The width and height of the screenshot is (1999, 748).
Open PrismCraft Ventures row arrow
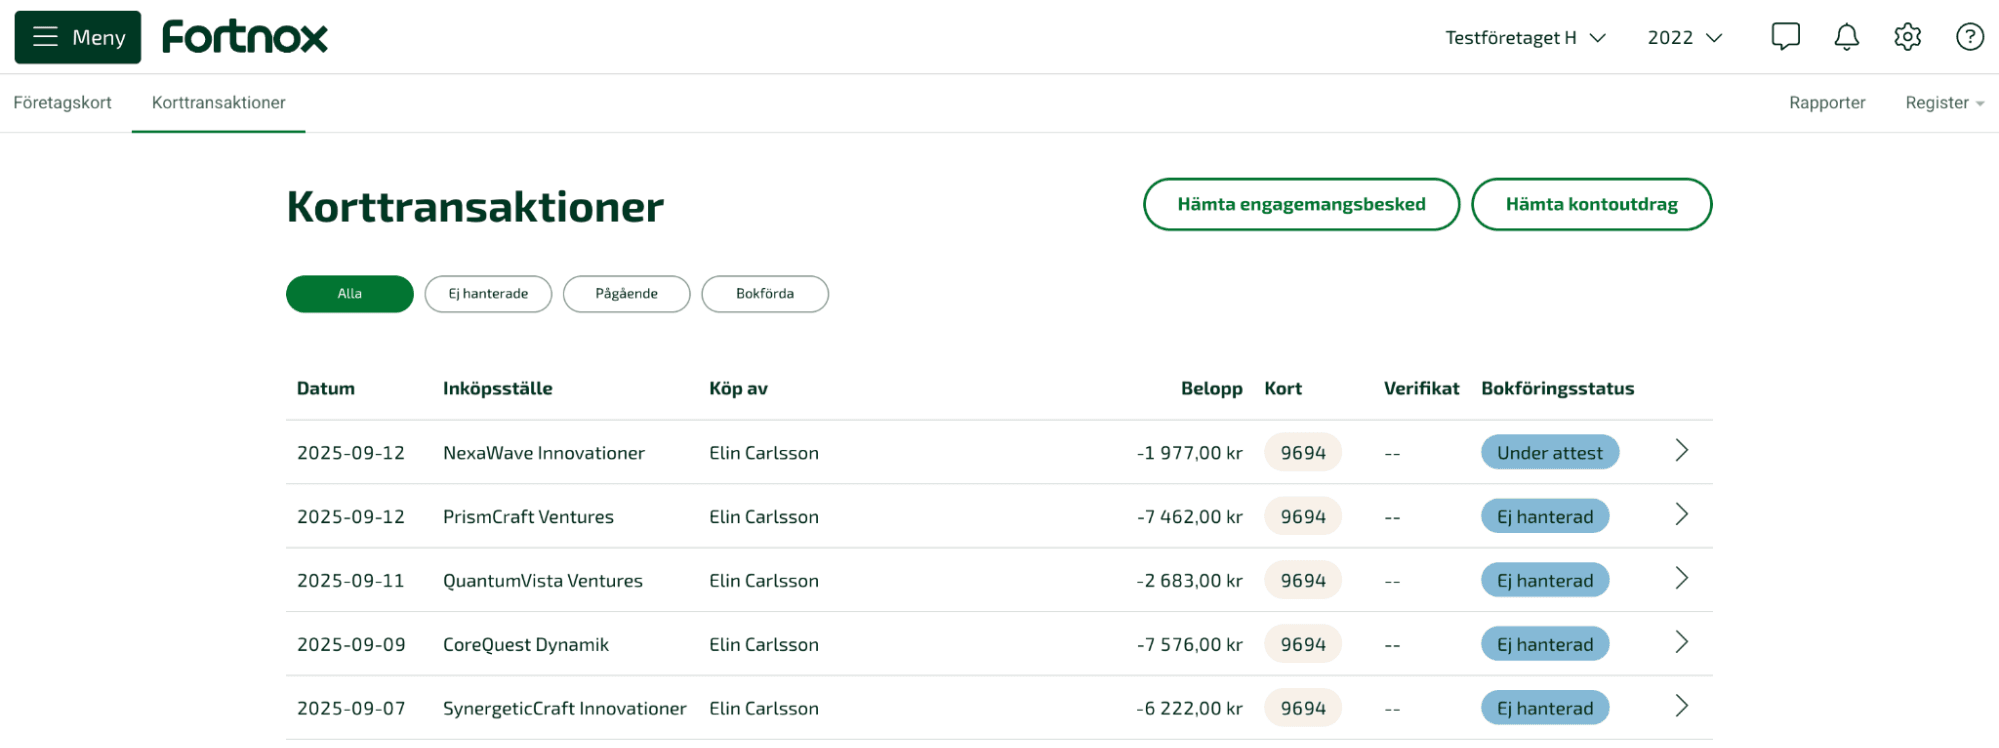point(1681,515)
